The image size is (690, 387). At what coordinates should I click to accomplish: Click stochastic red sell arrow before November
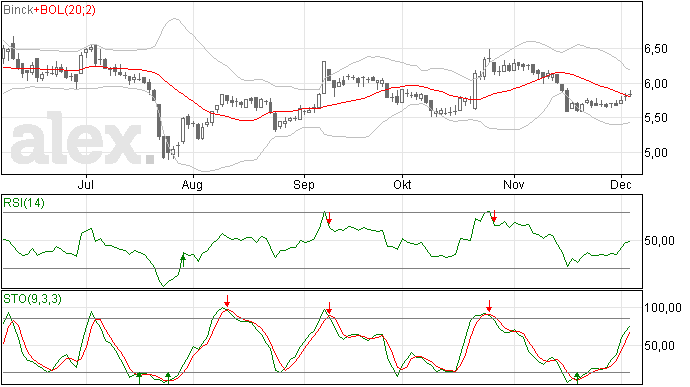click(x=489, y=306)
